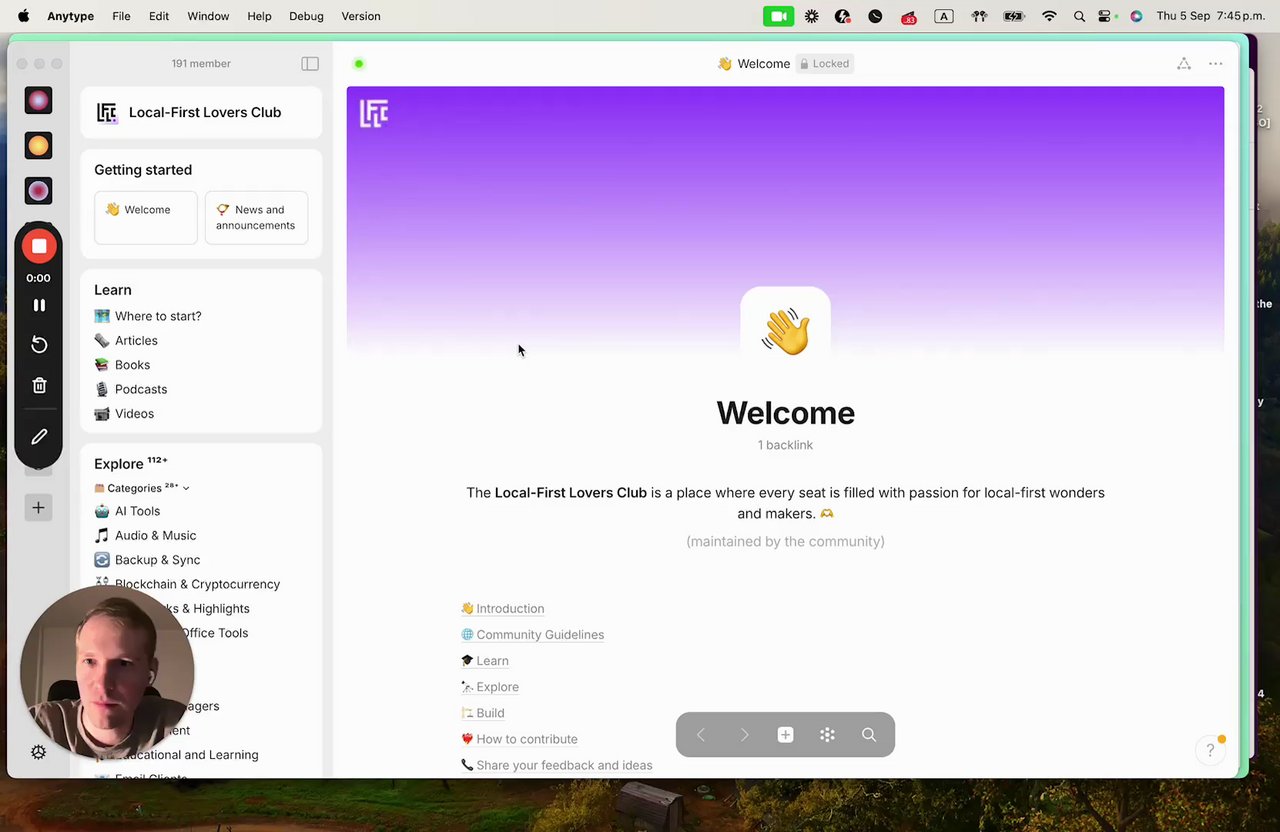
Task: Open the Window menu
Action: (208, 16)
